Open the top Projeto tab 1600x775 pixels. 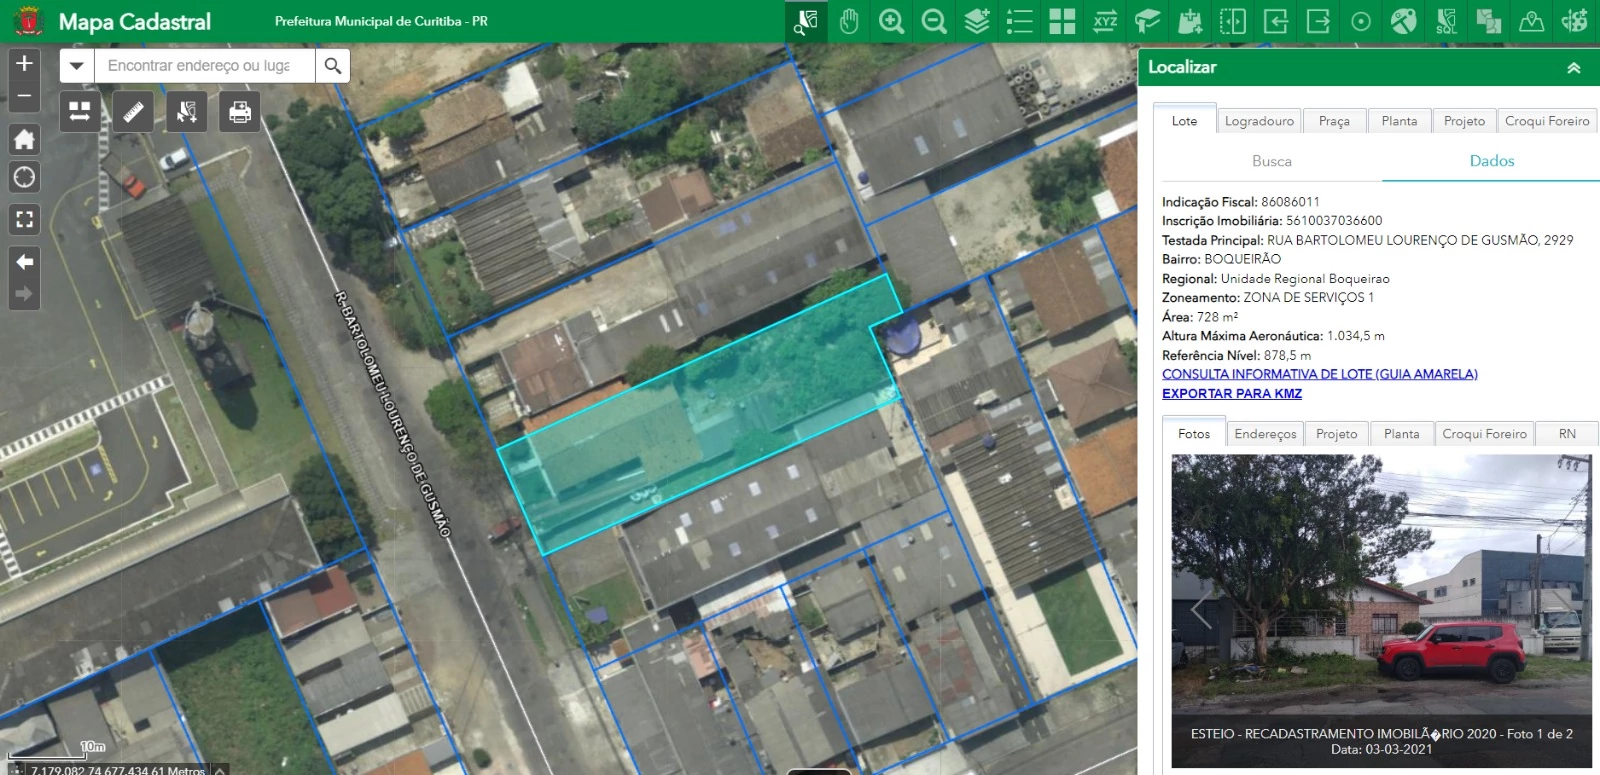click(1464, 121)
